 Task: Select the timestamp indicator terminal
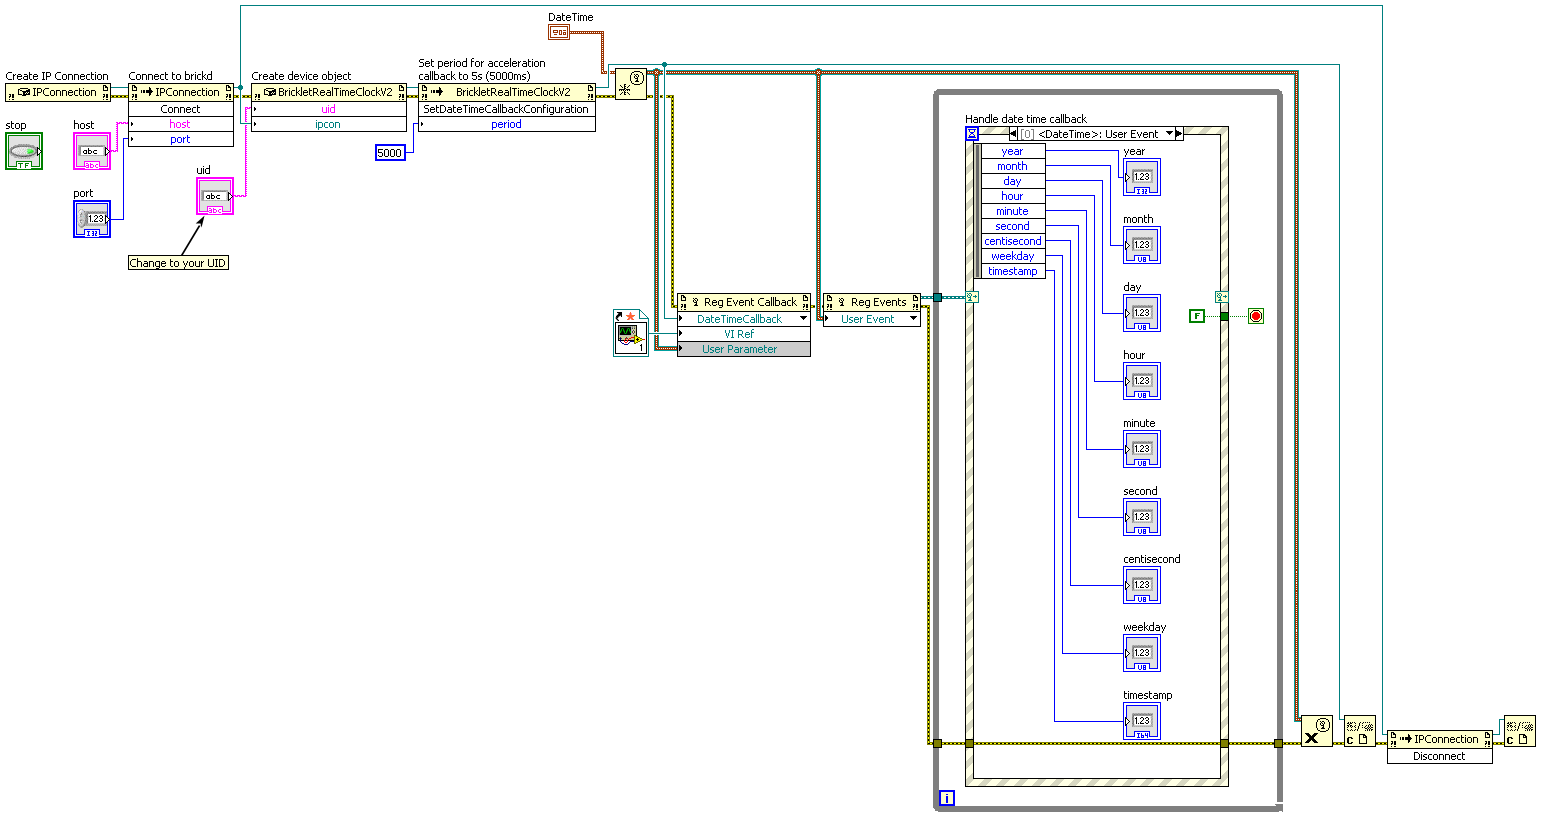coord(1142,721)
